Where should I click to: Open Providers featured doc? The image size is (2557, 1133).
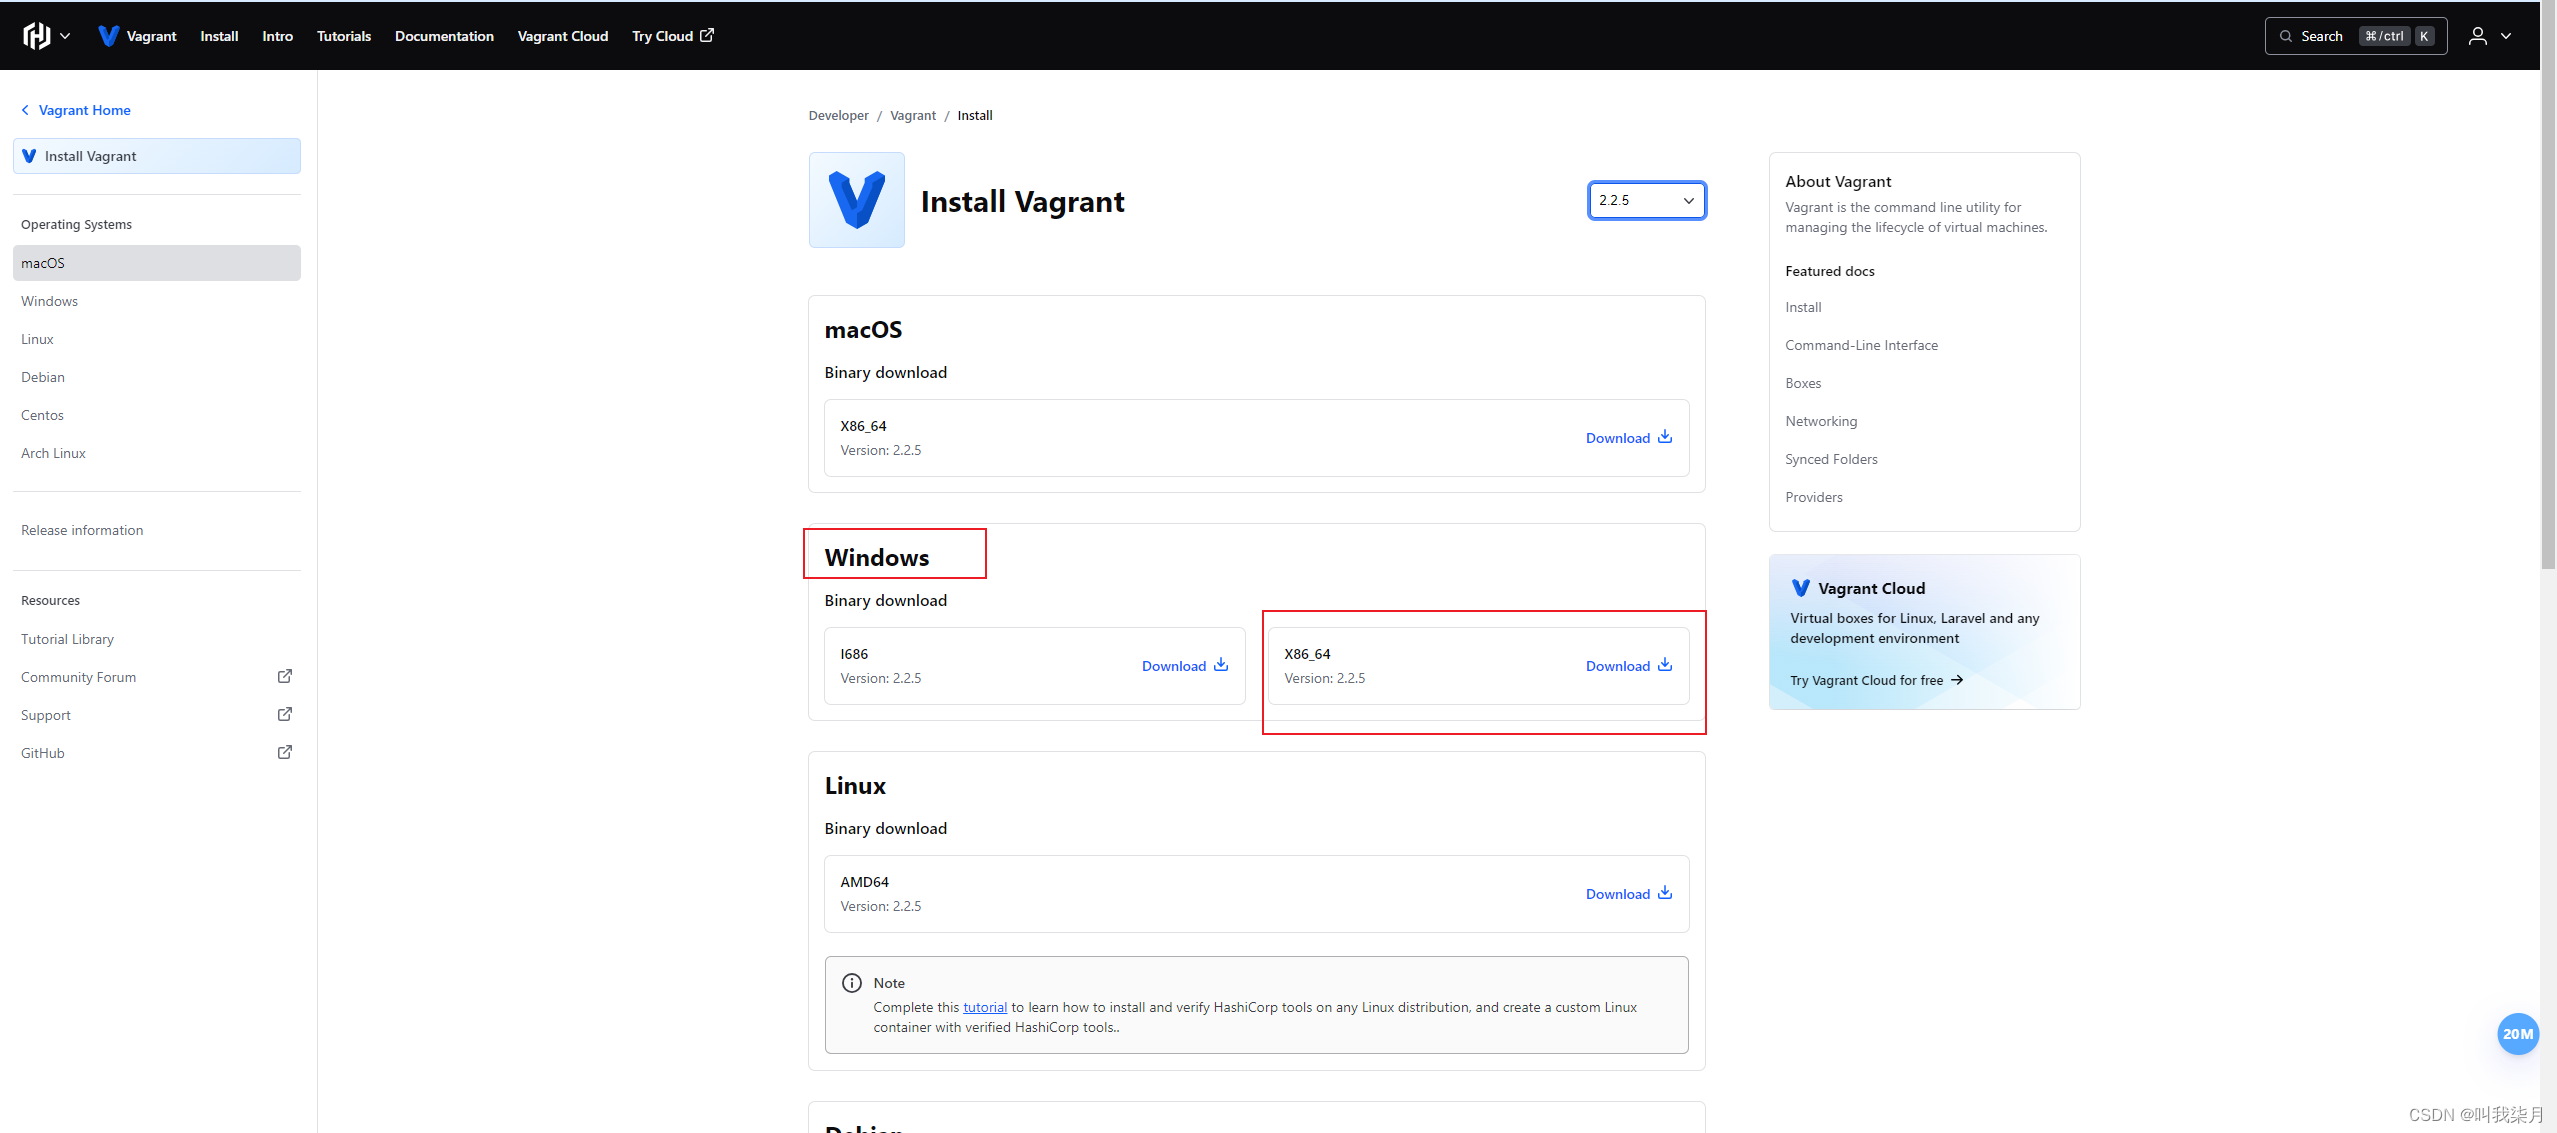1814,497
